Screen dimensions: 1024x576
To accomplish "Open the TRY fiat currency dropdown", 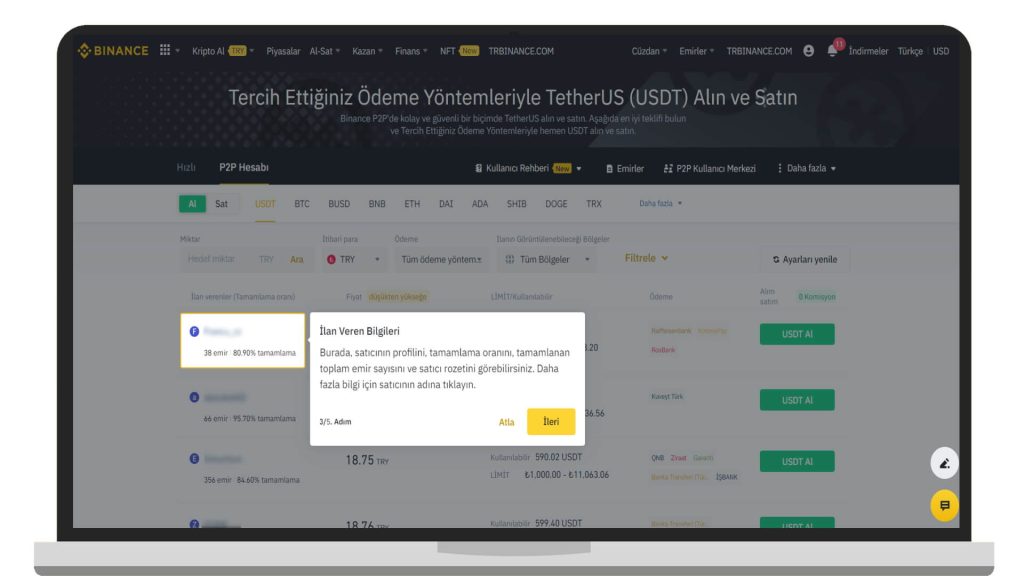I will [353, 259].
